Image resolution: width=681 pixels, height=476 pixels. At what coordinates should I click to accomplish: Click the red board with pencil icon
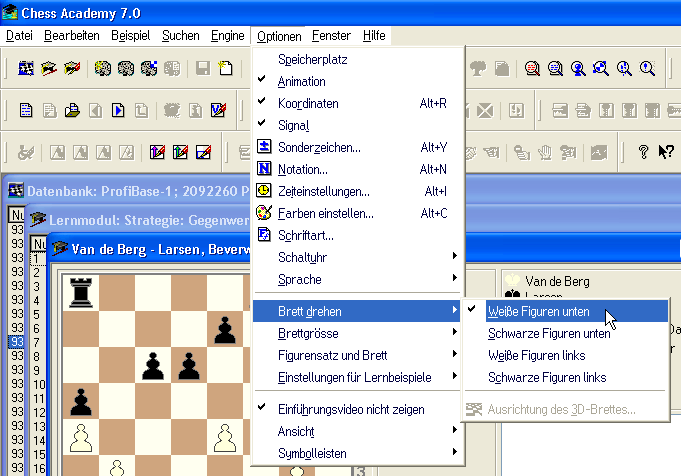pyautogui.click(x=157, y=152)
